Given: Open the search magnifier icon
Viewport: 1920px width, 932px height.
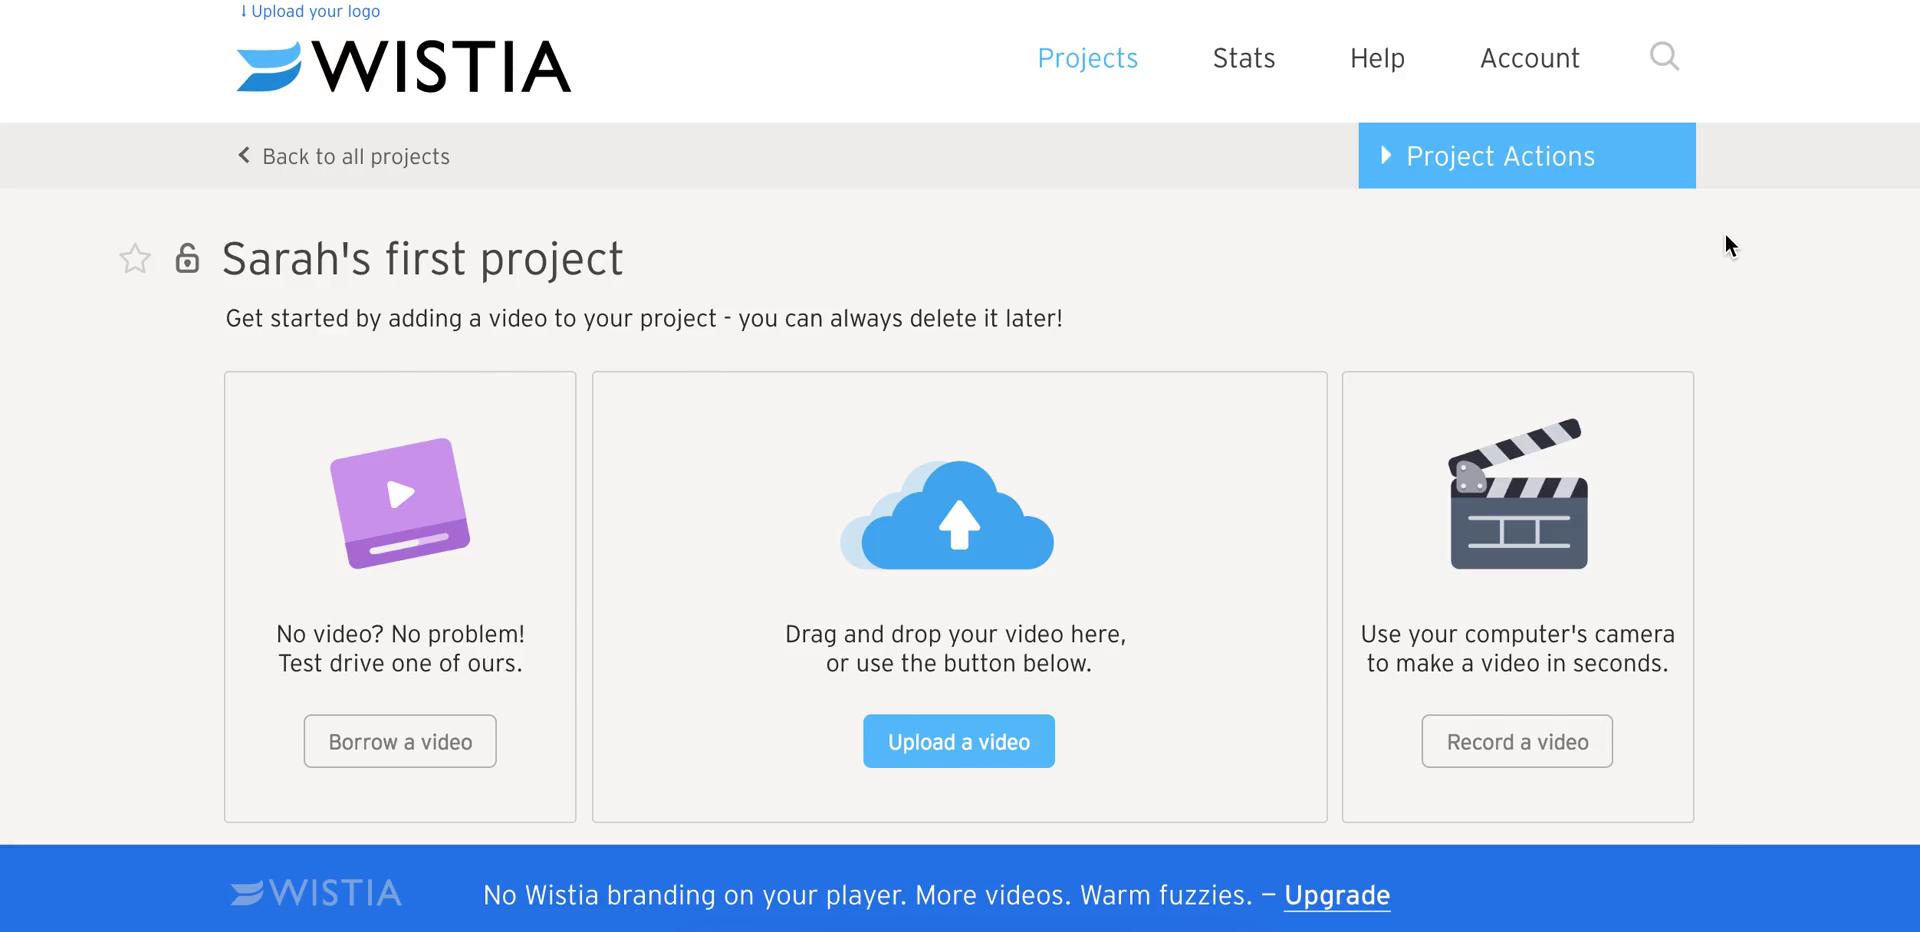Looking at the screenshot, I should (x=1664, y=56).
